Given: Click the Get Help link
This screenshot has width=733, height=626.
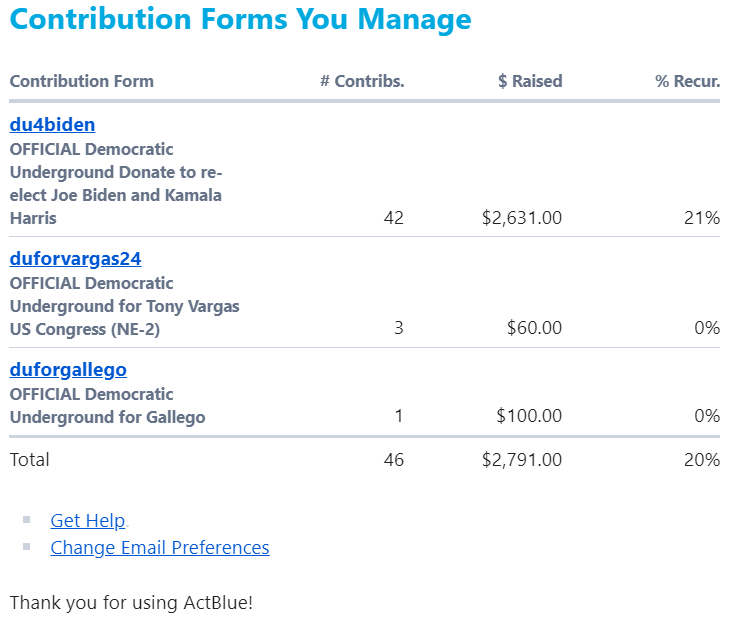Looking at the screenshot, I should tap(88, 521).
